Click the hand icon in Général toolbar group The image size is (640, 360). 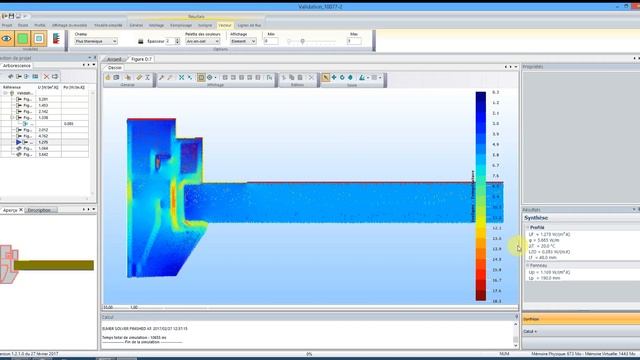tap(108, 77)
